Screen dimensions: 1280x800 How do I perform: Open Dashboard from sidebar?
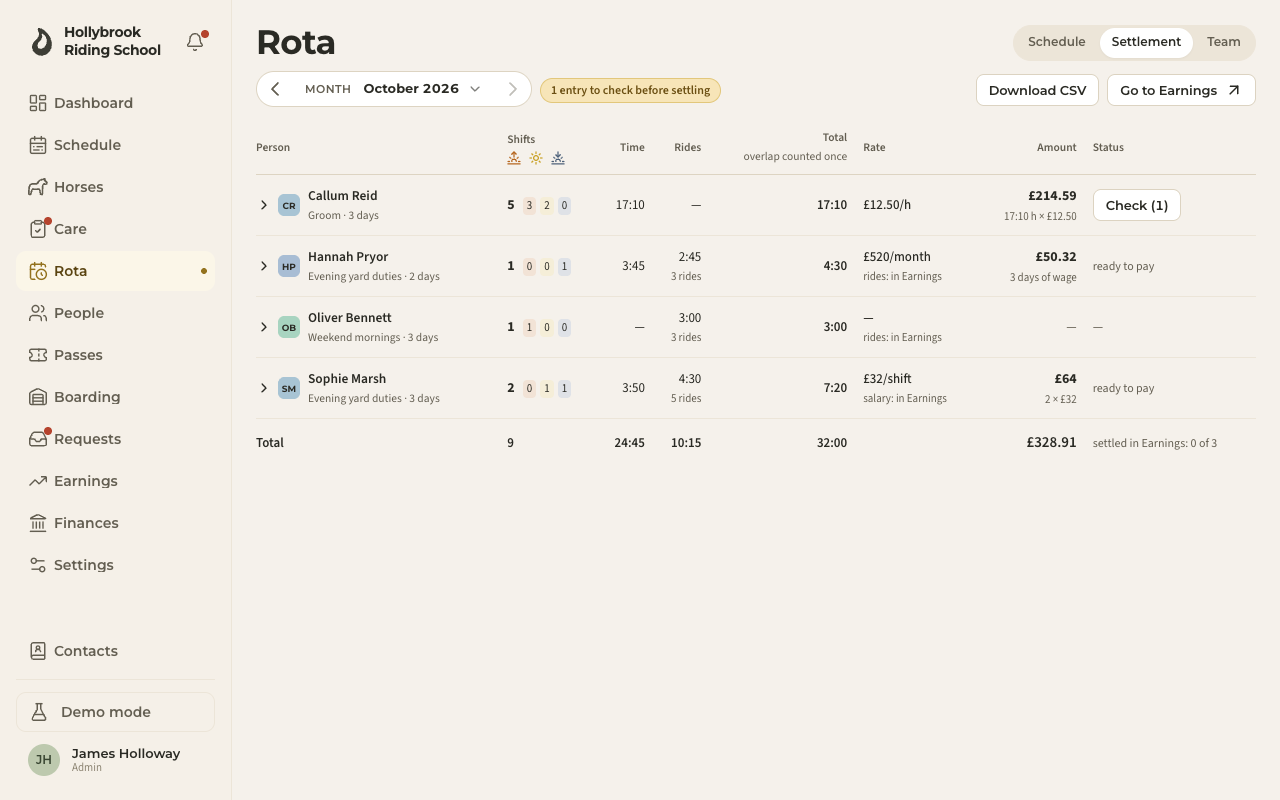click(x=115, y=103)
